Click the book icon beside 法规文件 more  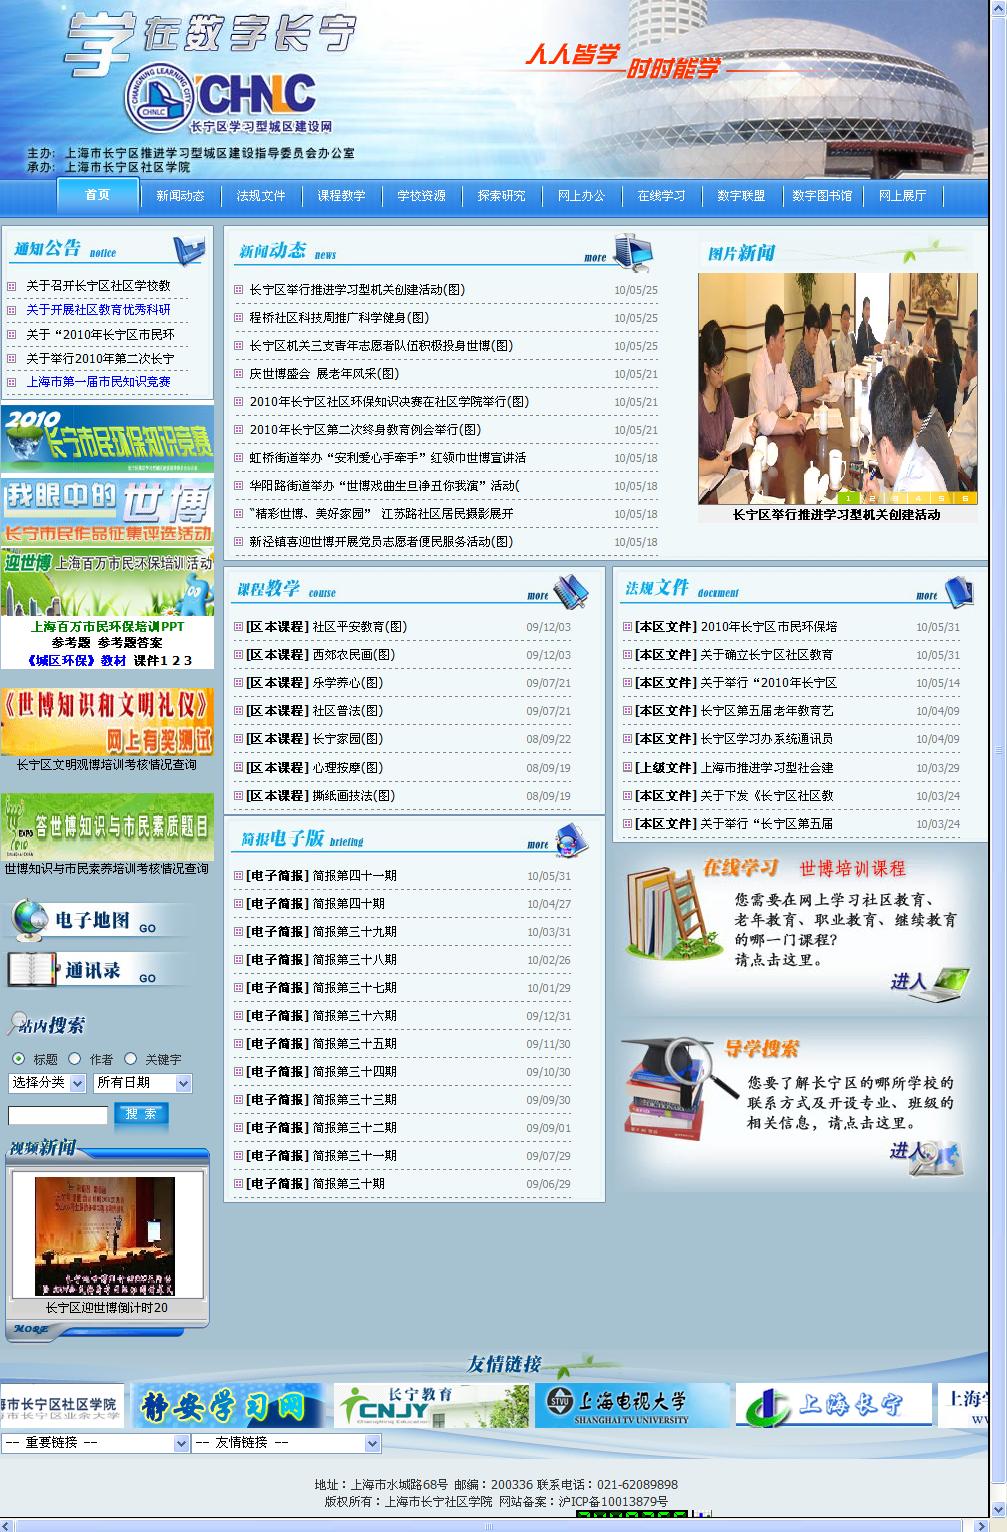point(958,591)
